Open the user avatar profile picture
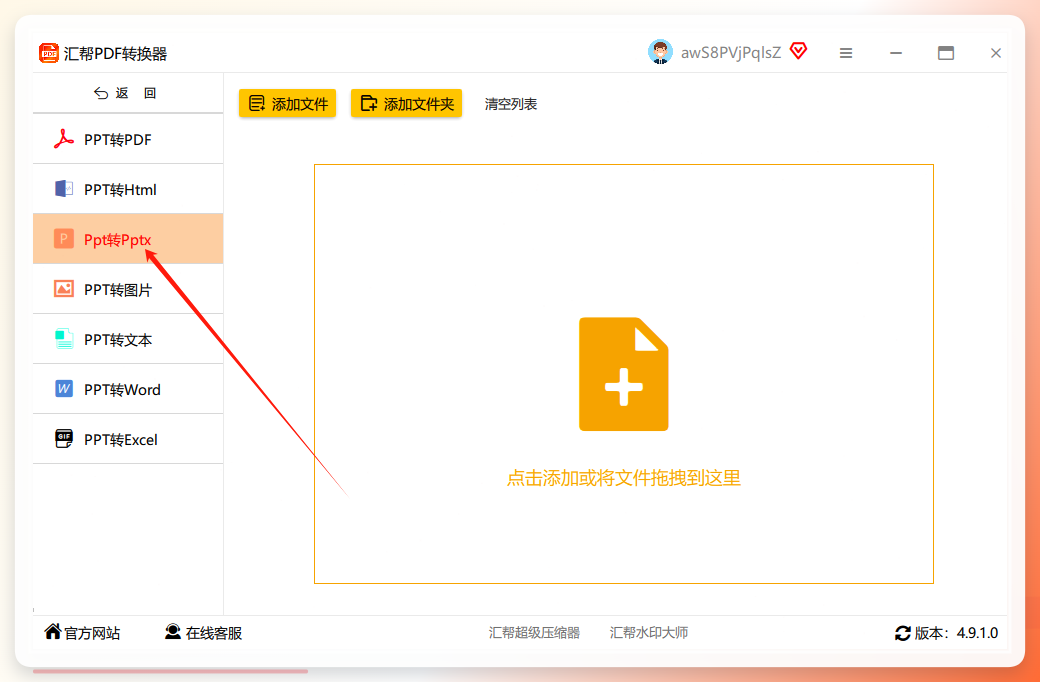Screen dimensions: 1040x682 point(660,52)
